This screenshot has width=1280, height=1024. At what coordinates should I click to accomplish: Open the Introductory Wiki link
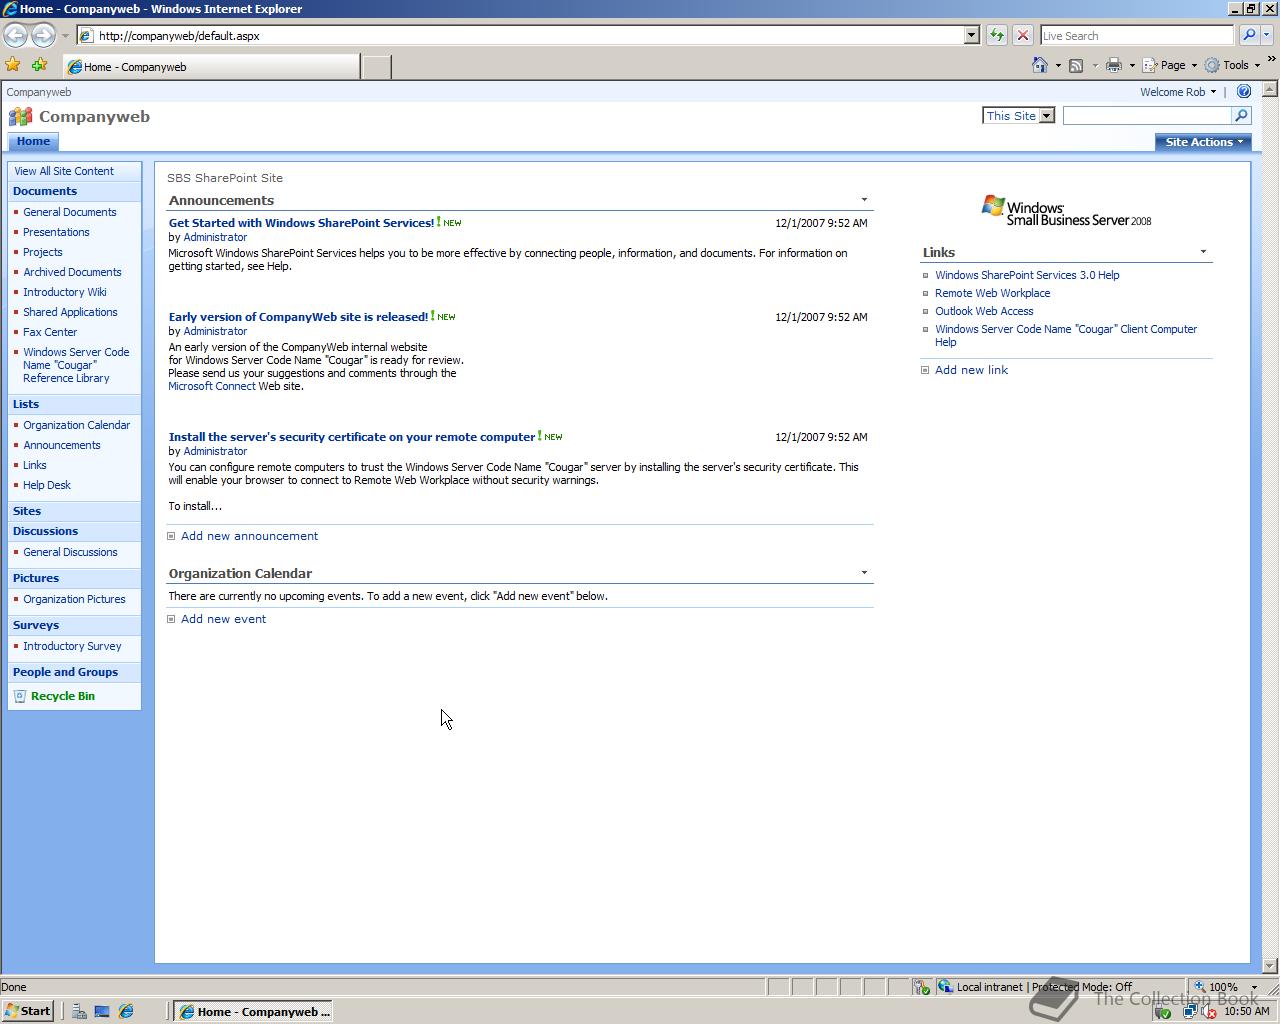[x=65, y=292]
